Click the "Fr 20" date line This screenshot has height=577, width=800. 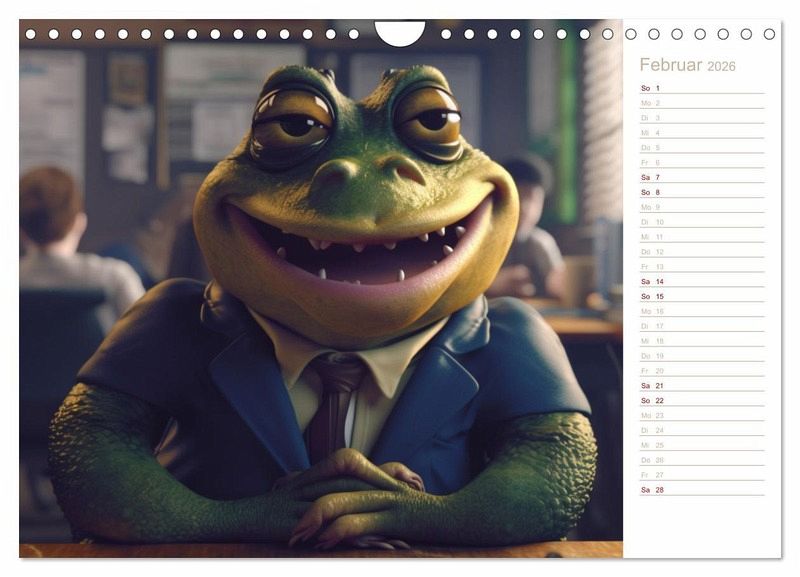tap(700, 370)
